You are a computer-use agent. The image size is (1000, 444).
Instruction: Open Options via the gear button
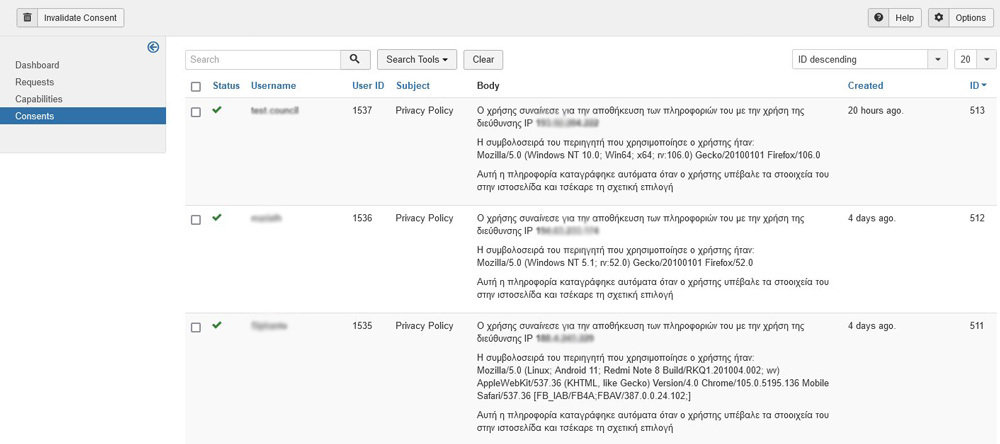(961, 18)
